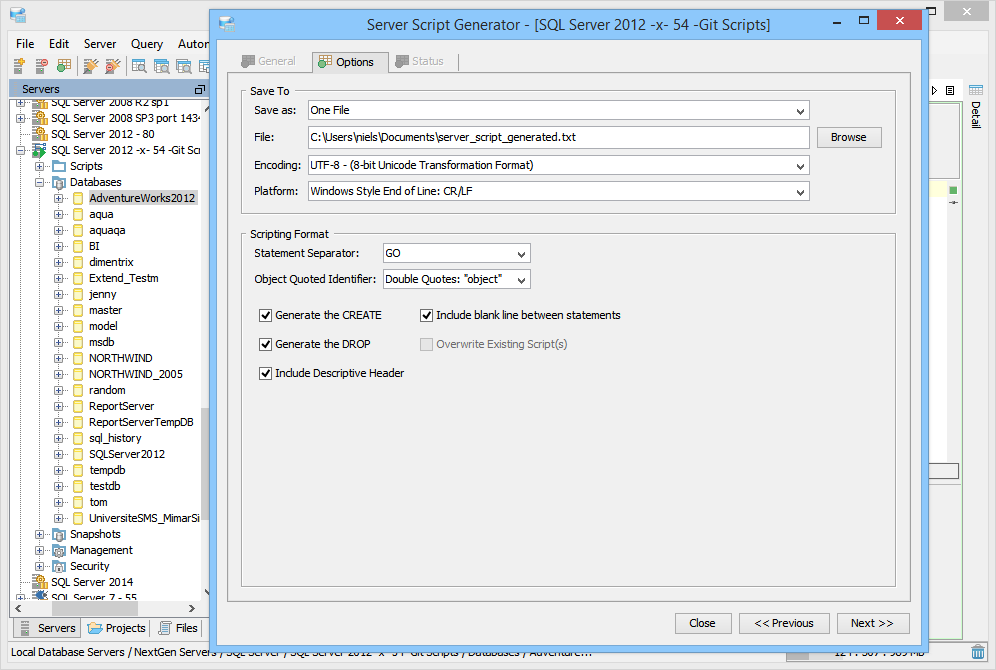Viewport: 996px width, 670px height.
Task: Click the register new server icon
Action: [x=19, y=65]
